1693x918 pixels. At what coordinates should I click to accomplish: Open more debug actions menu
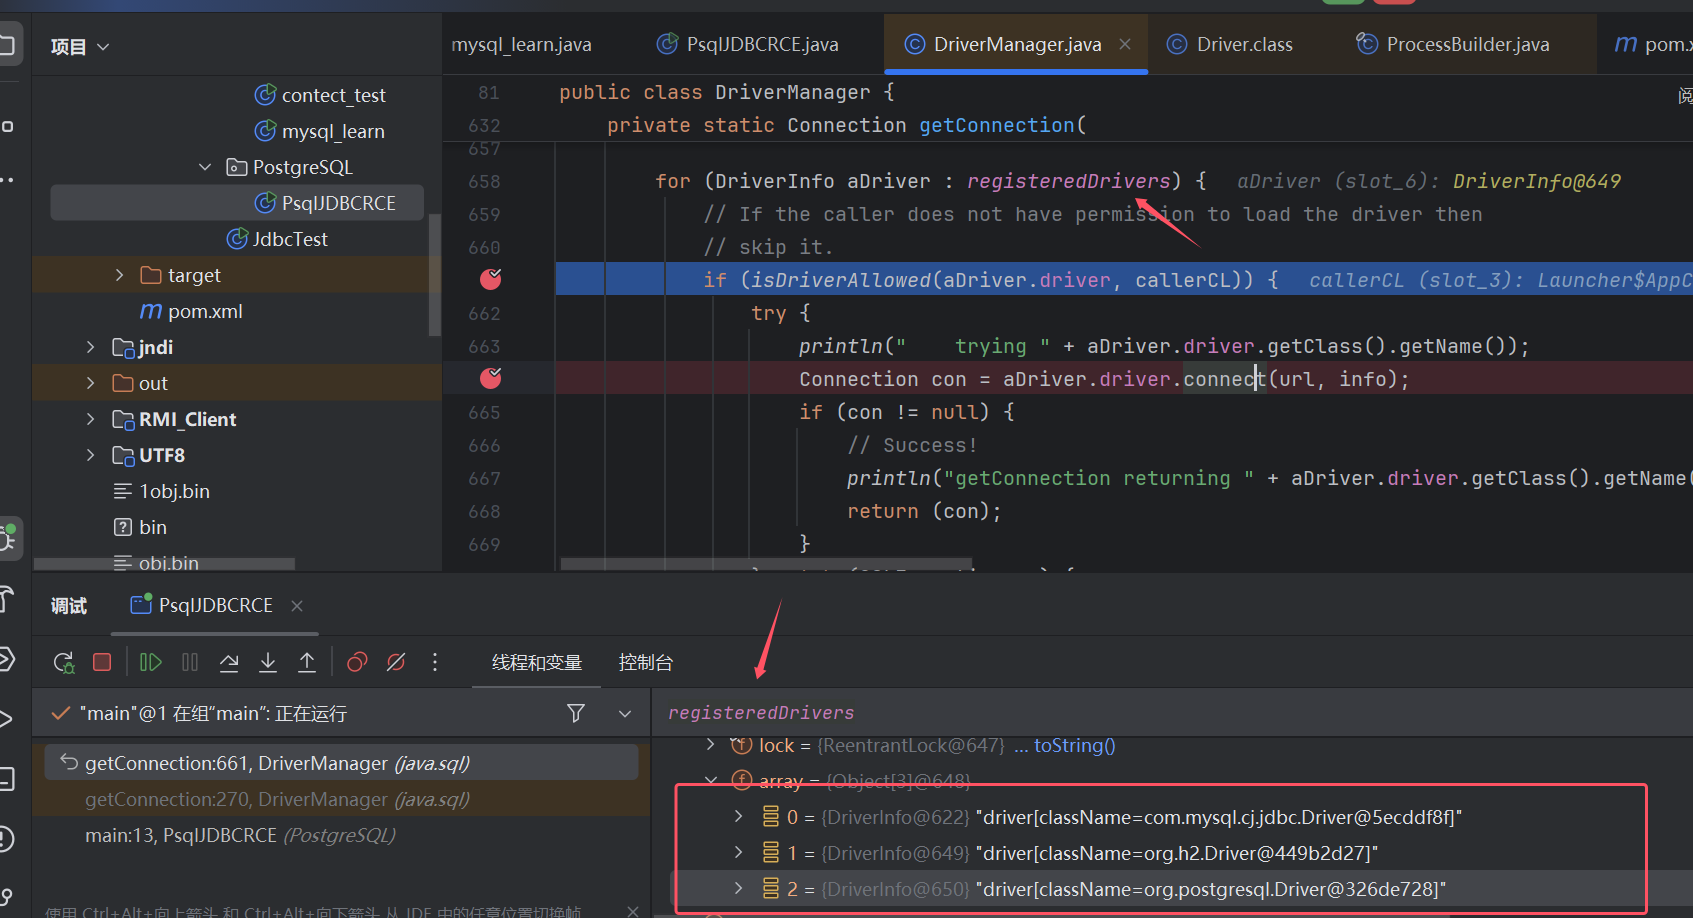coord(434,662)
